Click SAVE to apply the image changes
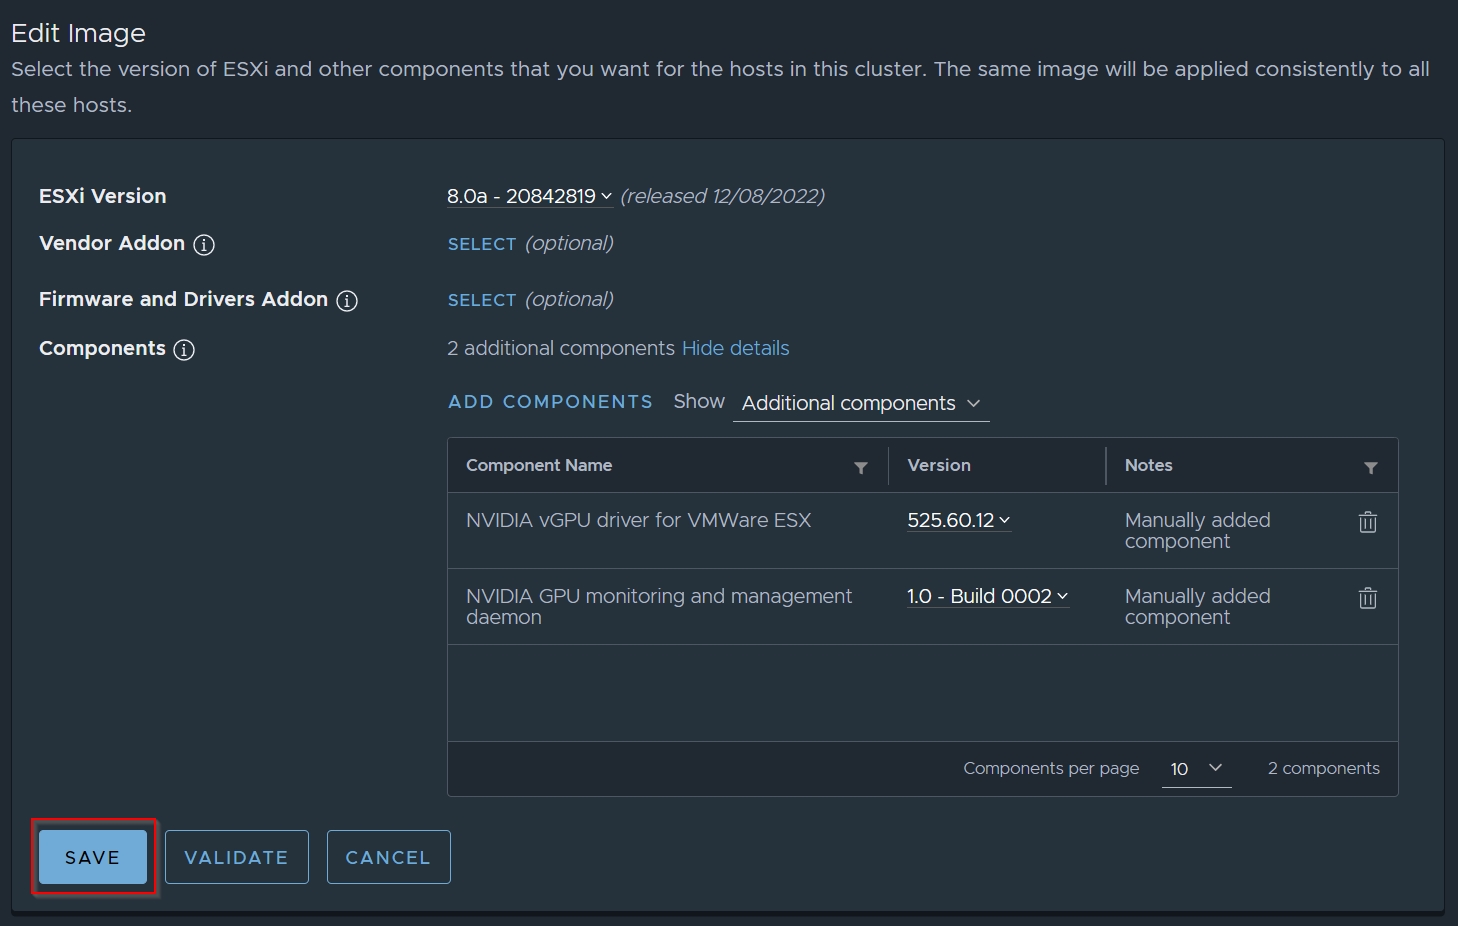Screen dimensions: 1458x926 tap(92, 857)
